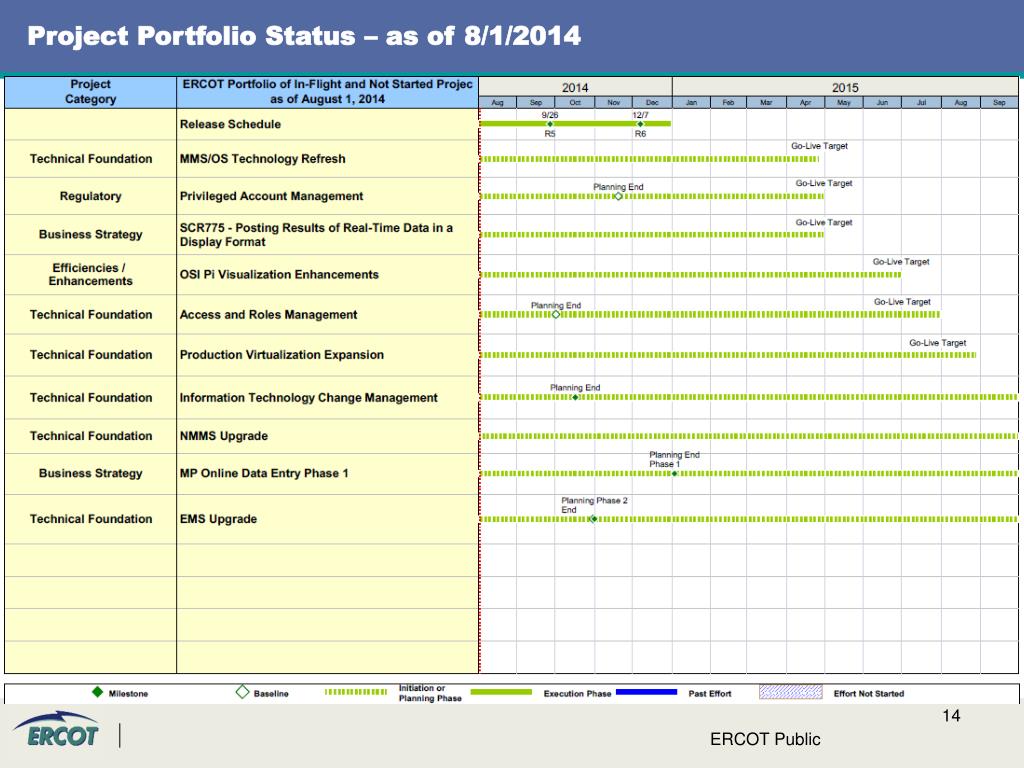Click the blue Past Effort legend swatch
The height and width of the screenshot is (768, 1024).
click(647, 692)
